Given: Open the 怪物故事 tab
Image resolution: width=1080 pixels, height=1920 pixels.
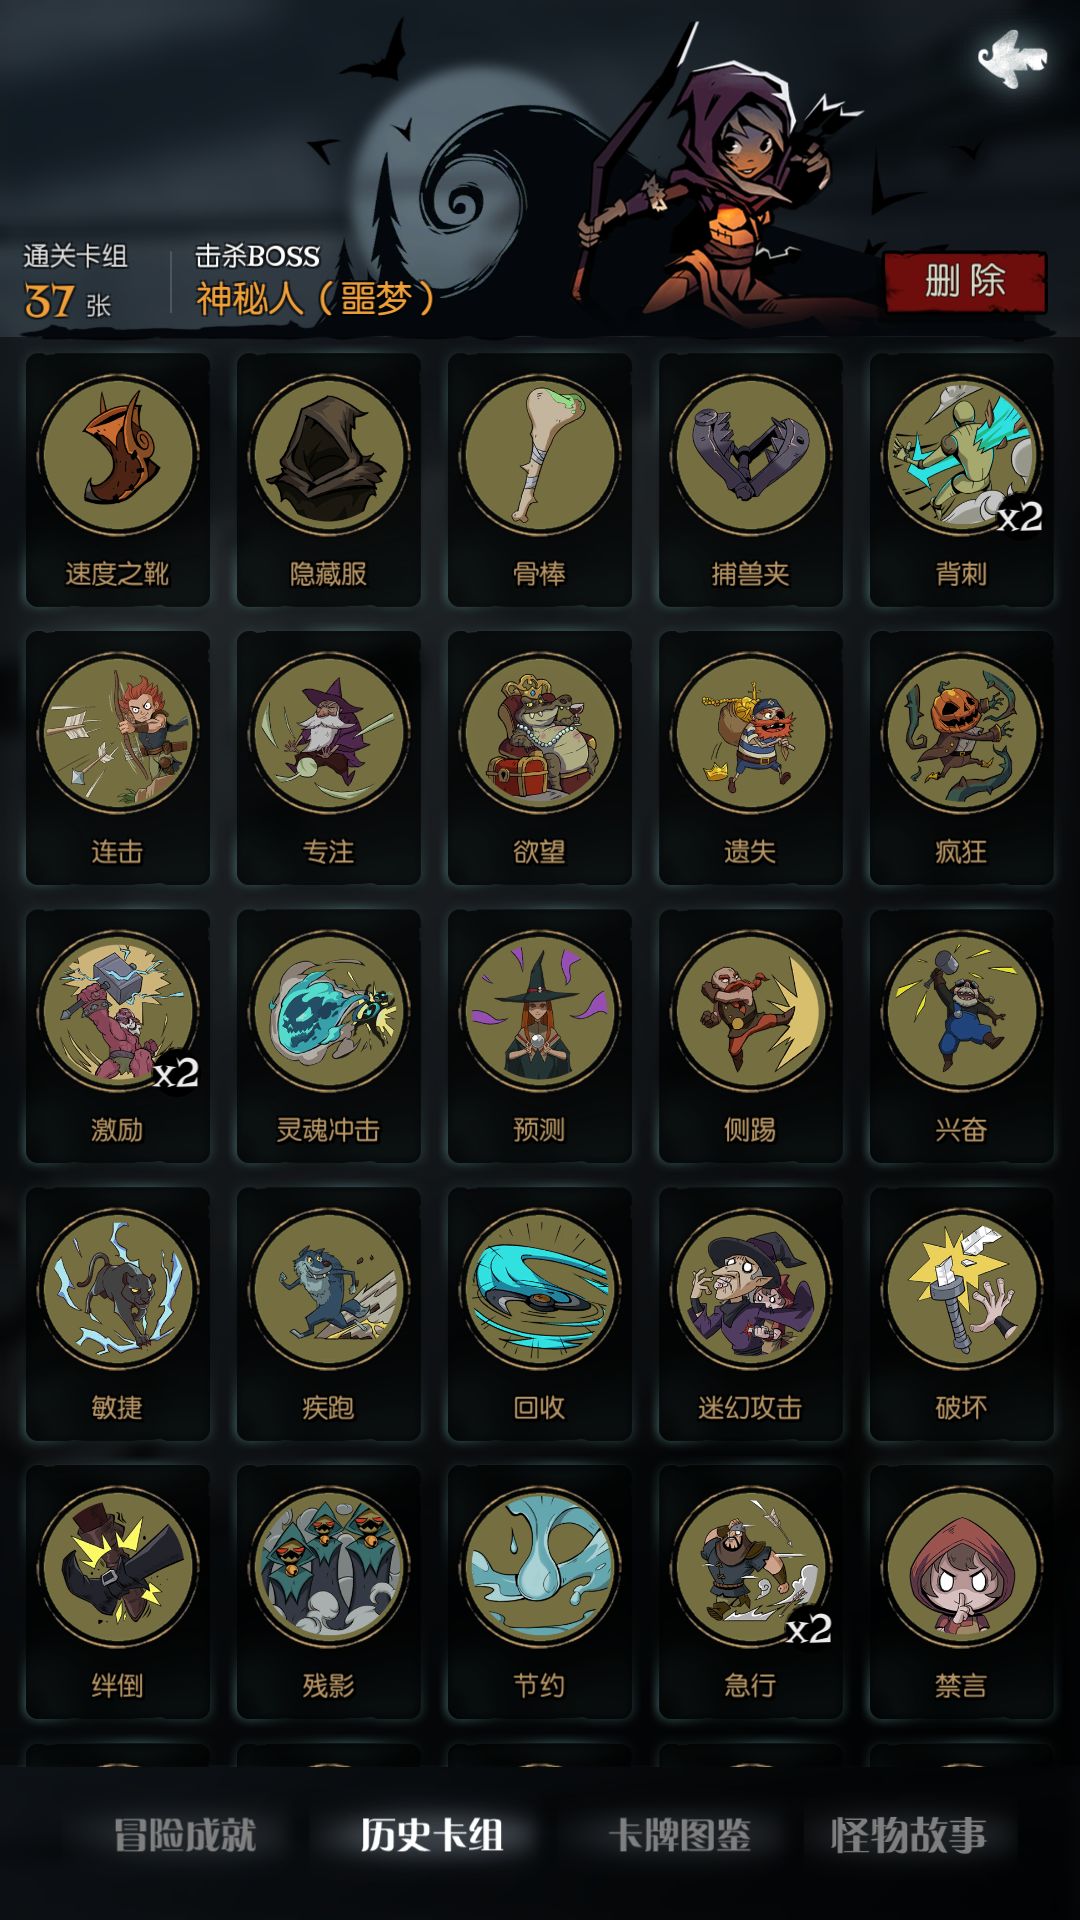Looking at the screenshot, I should 909,1834.
